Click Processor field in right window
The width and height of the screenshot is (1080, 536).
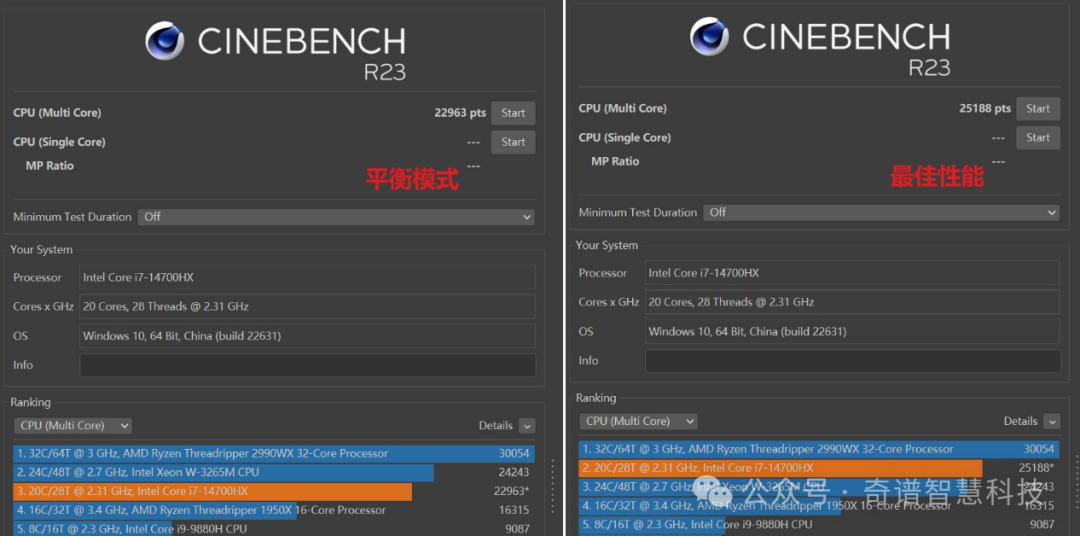click(x=853, y=273)
